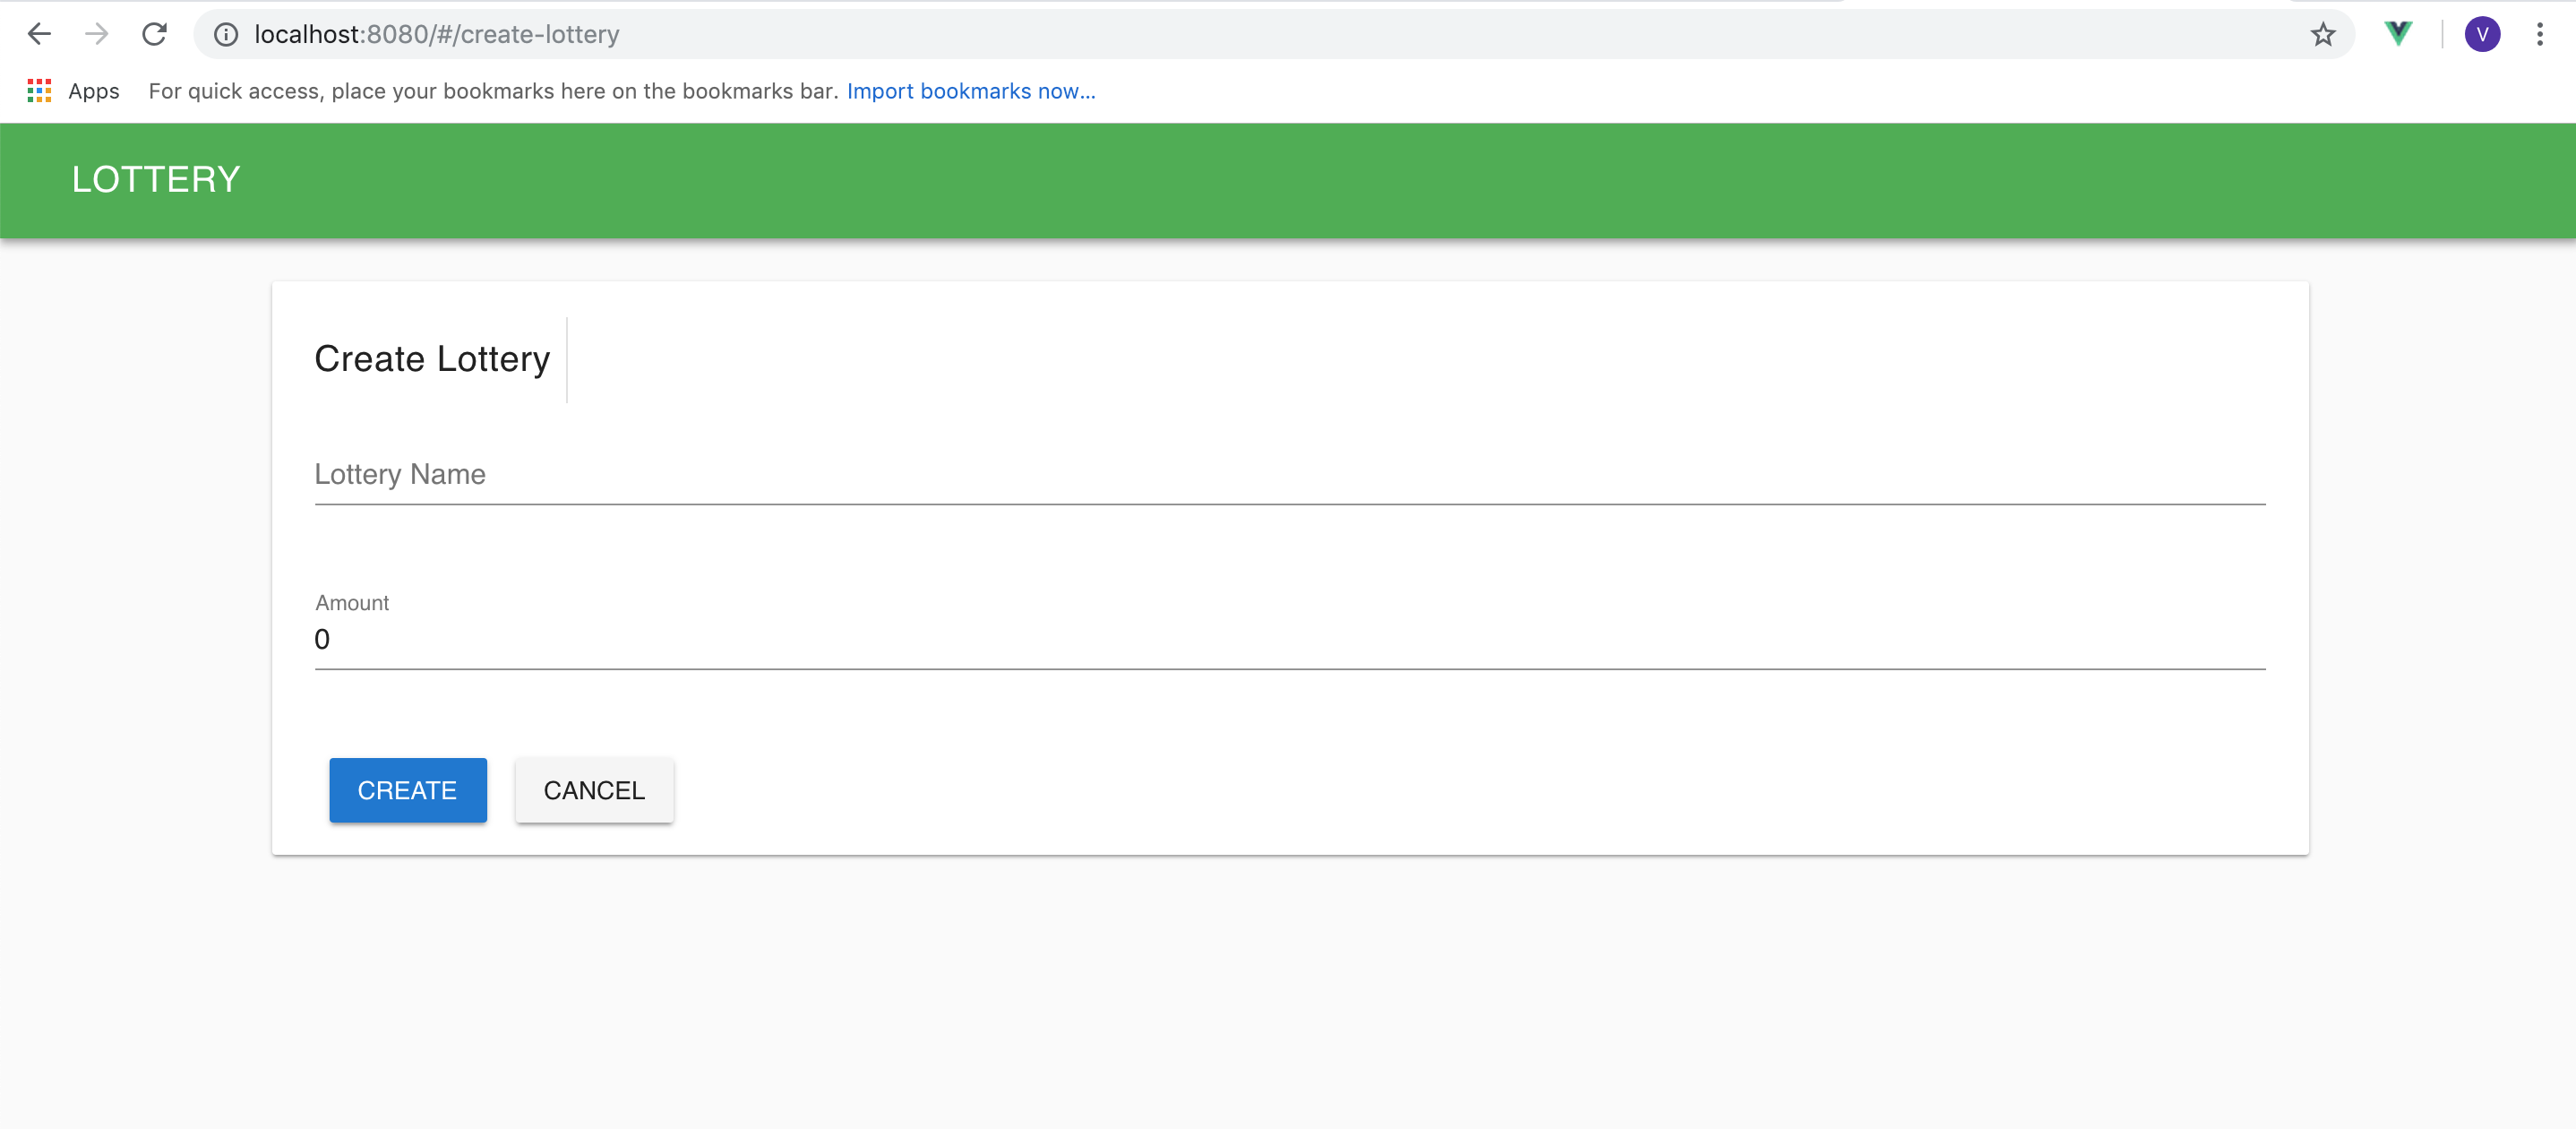Click the Import bookmarks now link
Screen dimensions: 2576x1129
(x=971, y=91)
